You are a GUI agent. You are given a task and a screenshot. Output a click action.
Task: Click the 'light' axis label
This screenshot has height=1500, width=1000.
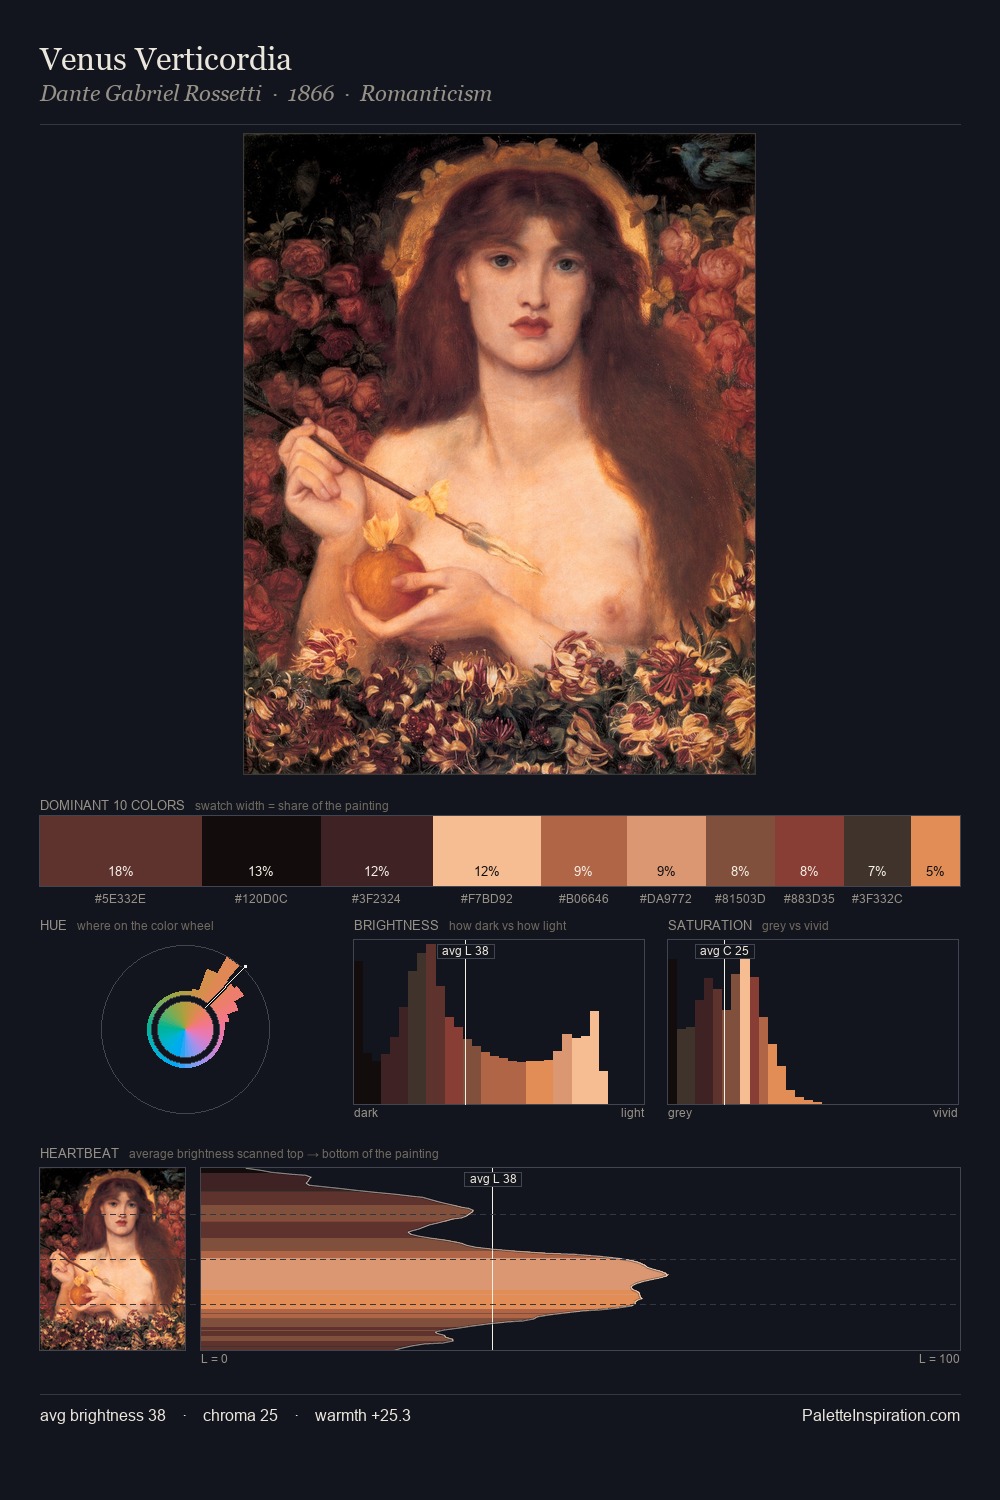click(x=632, y=1113)
